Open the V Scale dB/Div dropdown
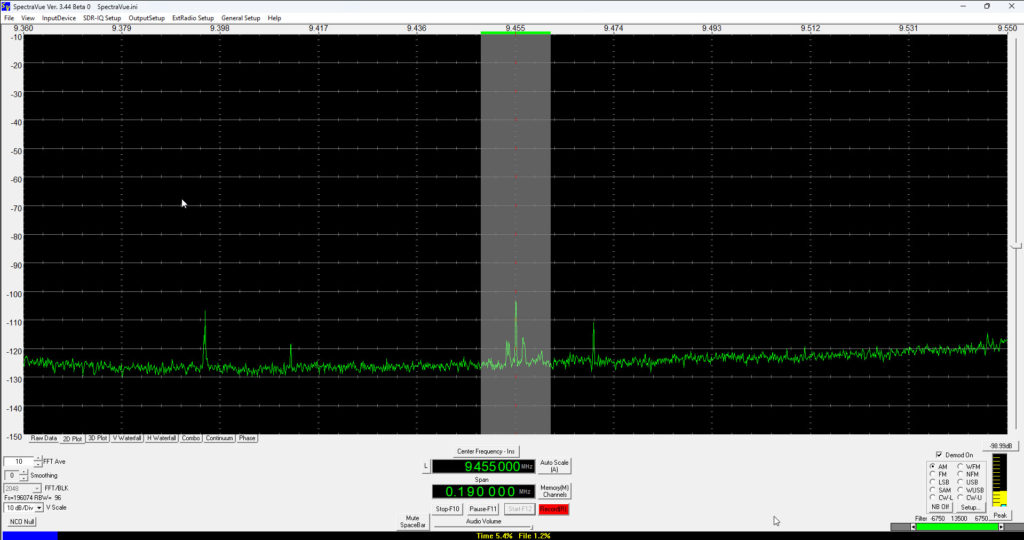 pos(39,508)
